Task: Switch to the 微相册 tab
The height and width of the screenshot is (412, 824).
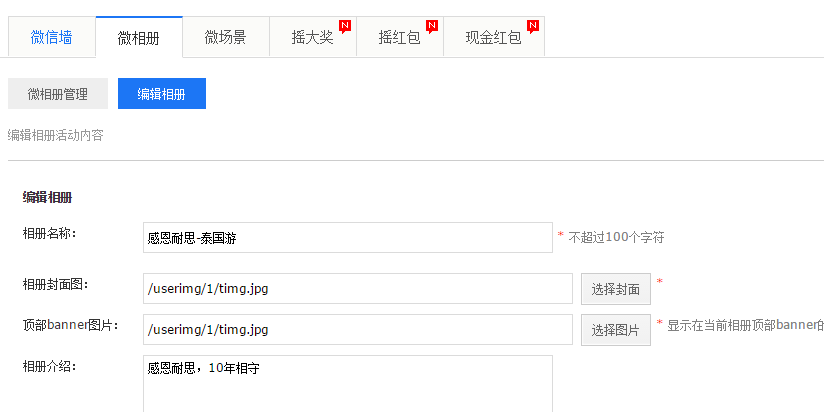Action: coord(138,38)
